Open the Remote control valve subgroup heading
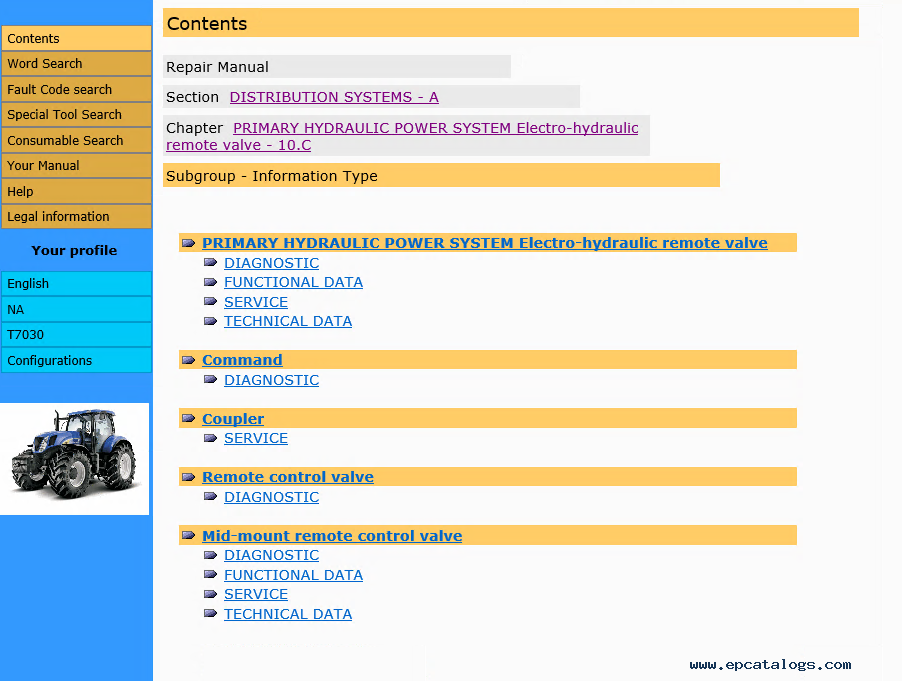The width and height of the screenshot is (902, 681). pyautogui.click(x=288, y=477)
